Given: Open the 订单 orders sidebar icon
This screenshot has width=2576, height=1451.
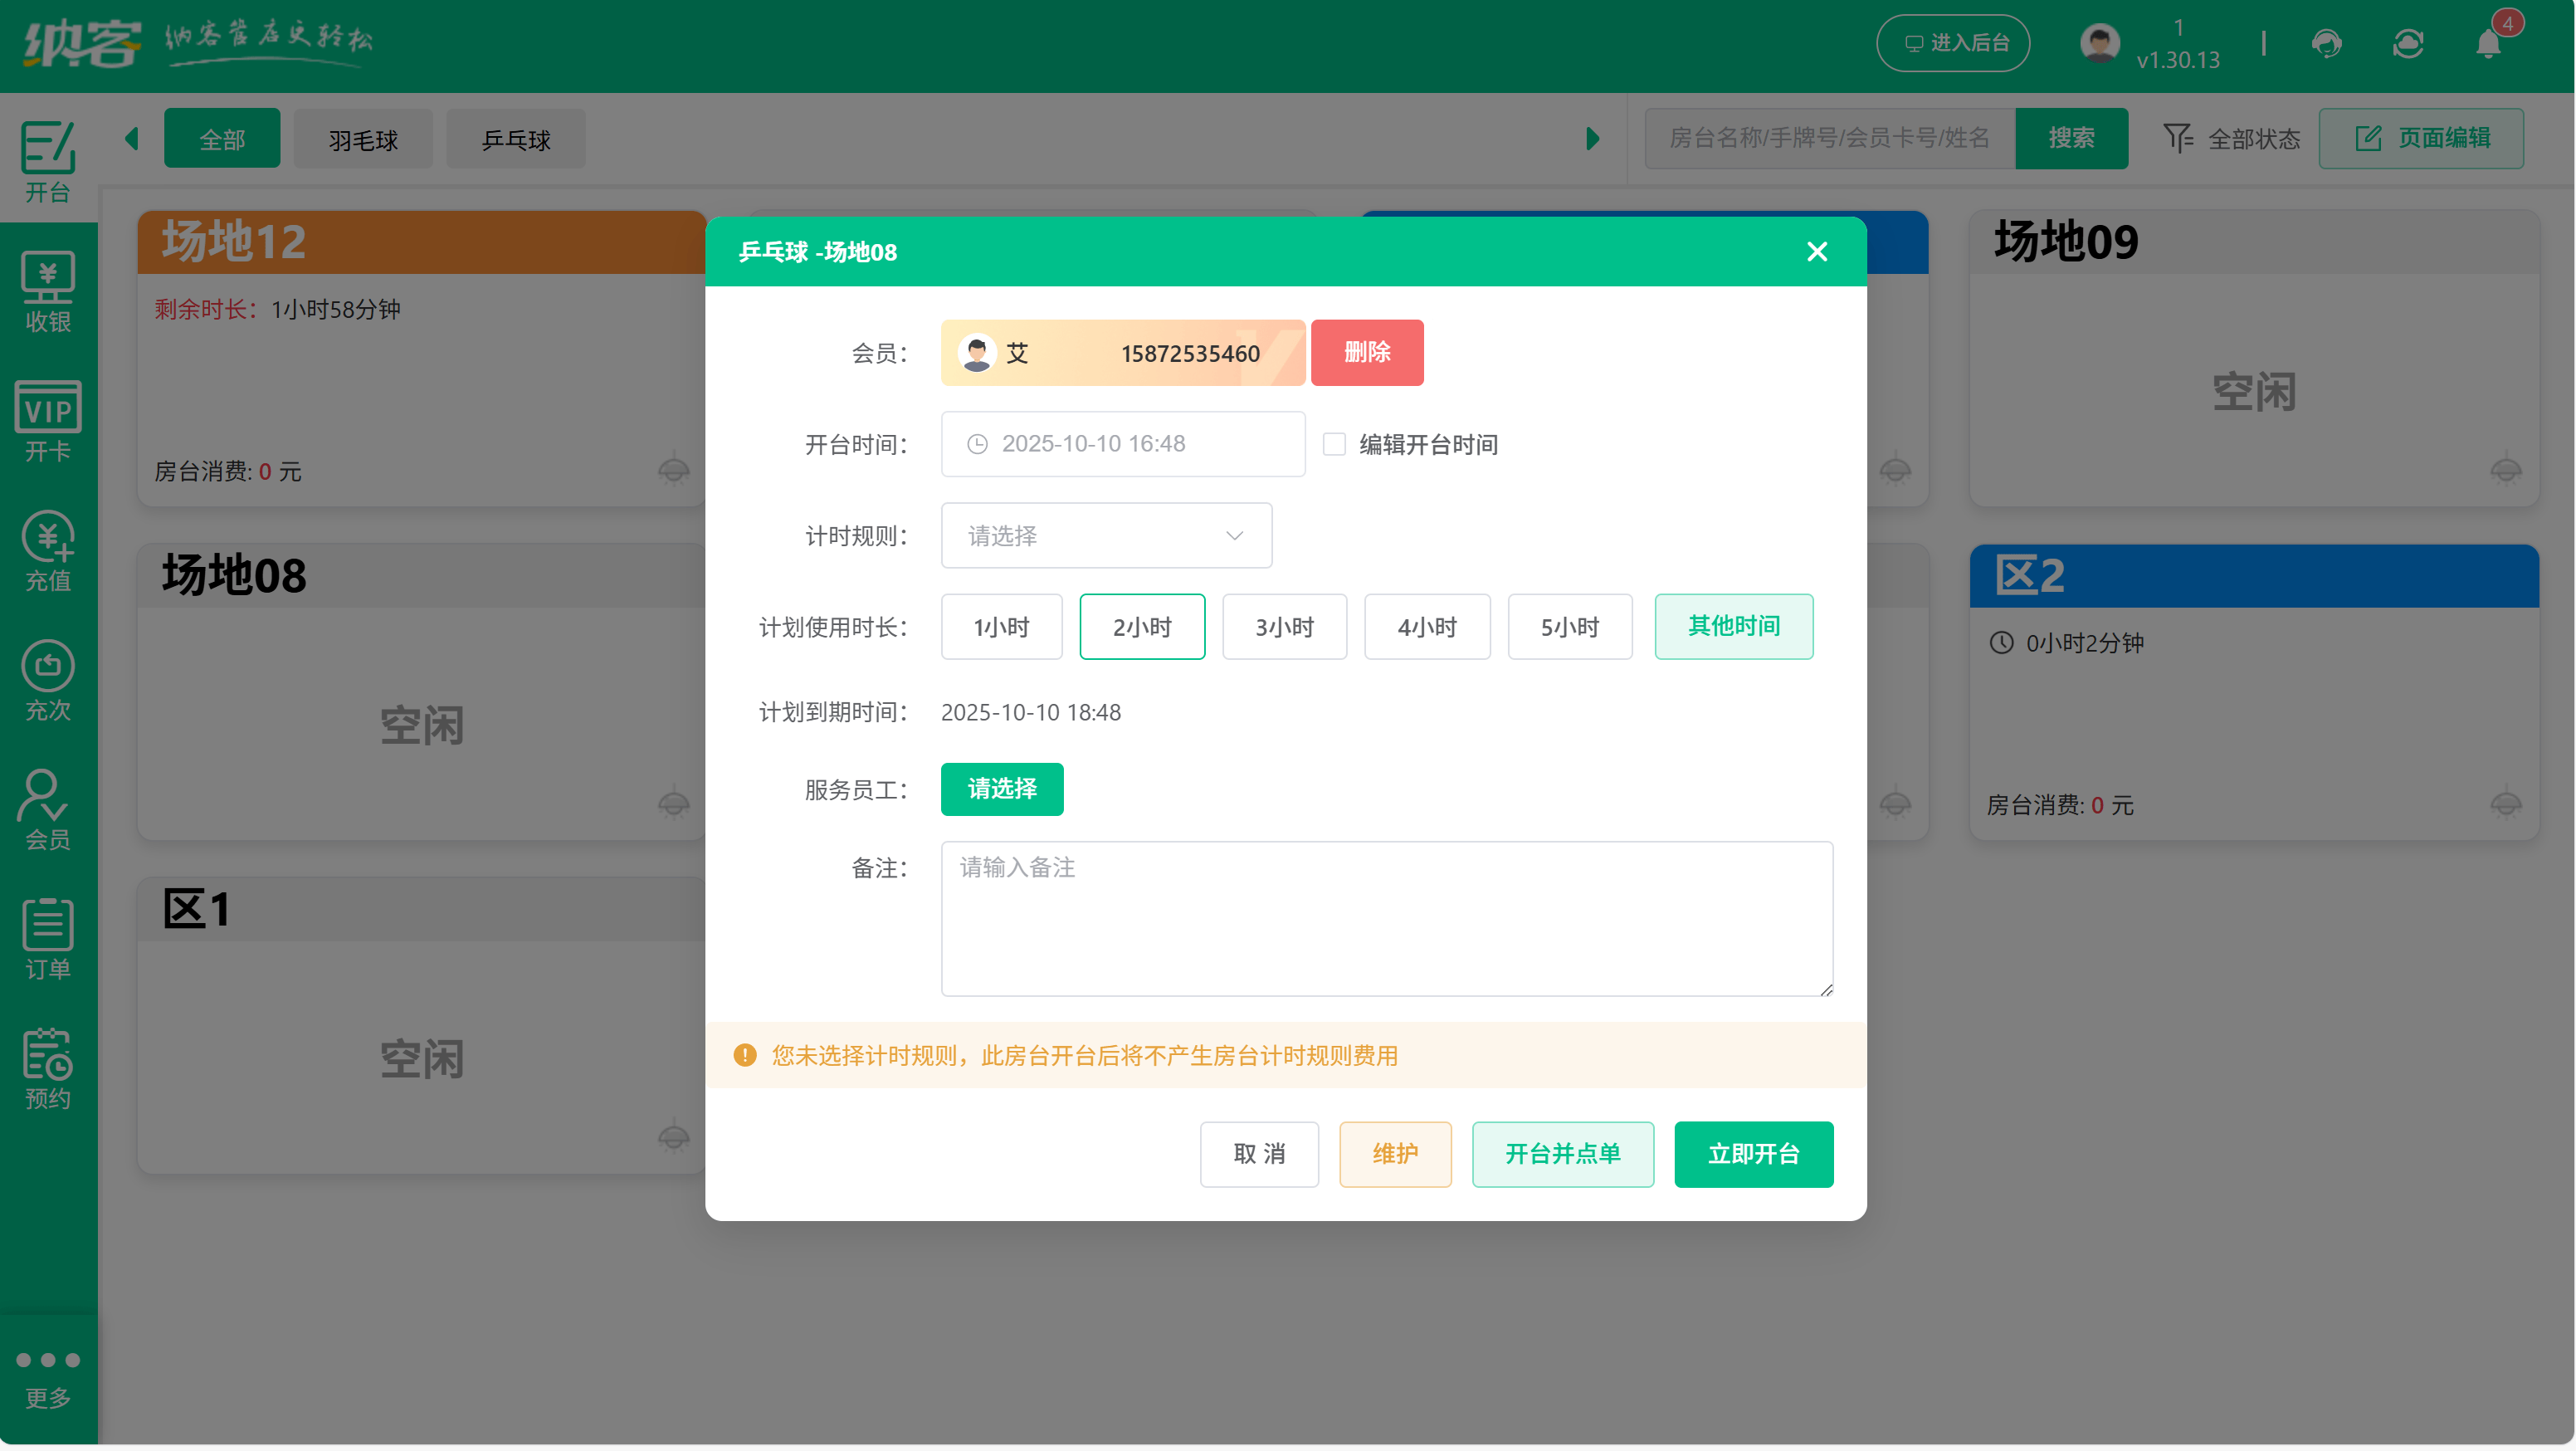Looking at the screenshot, I should [48, 938].
